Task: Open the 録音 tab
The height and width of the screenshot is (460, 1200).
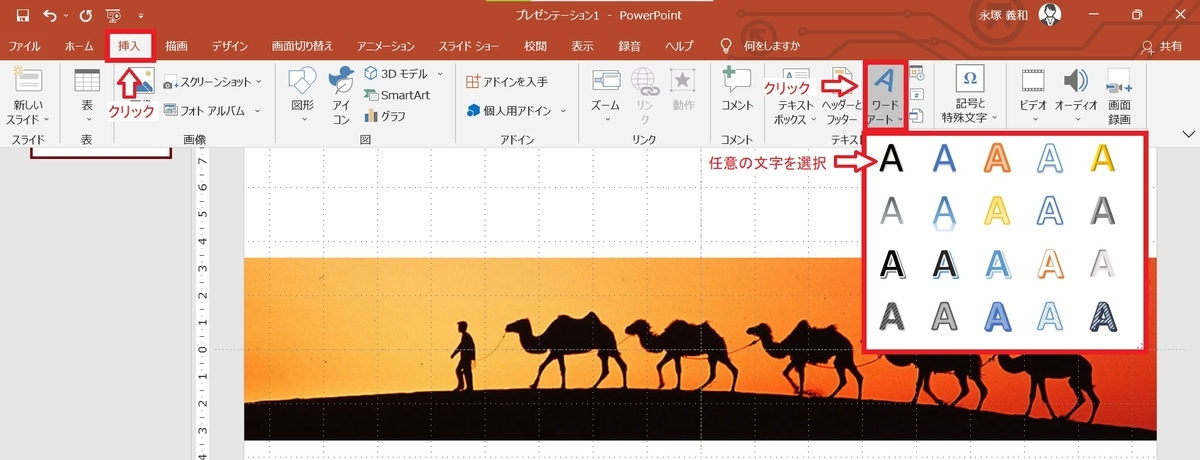Action: (x=630, y=46)
